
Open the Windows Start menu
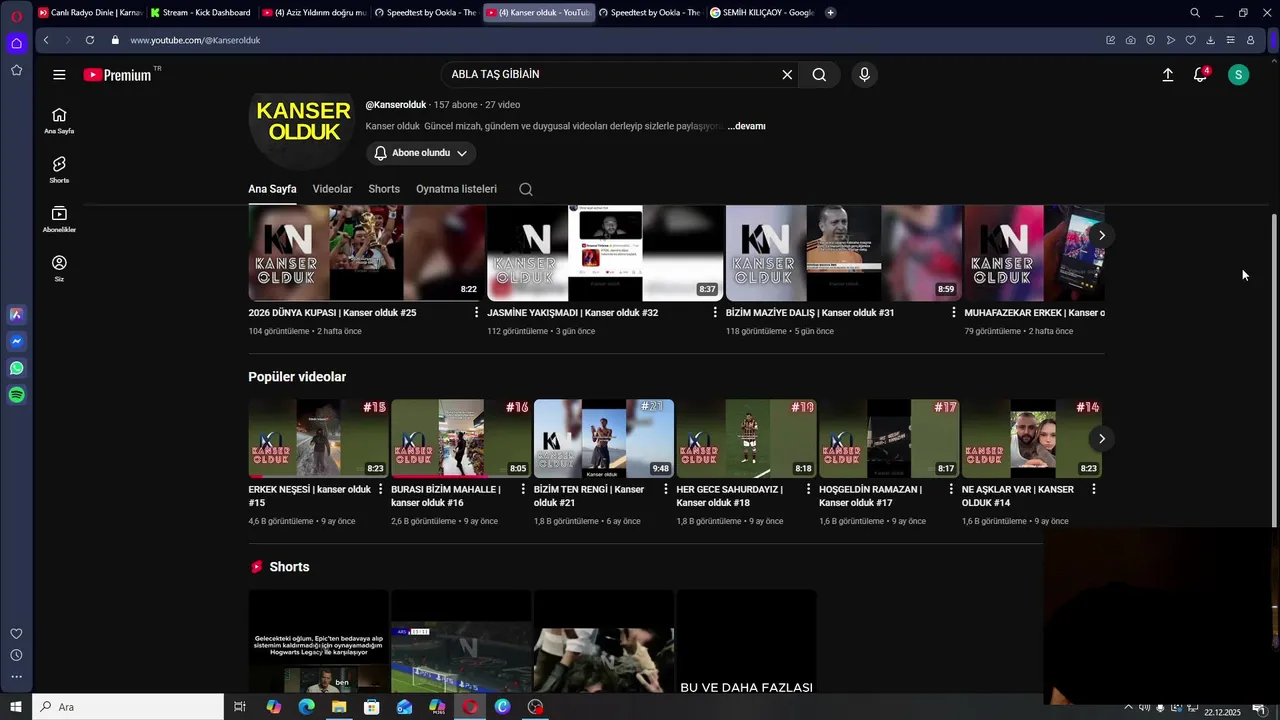pyautogui.click(x=16, y=707)
